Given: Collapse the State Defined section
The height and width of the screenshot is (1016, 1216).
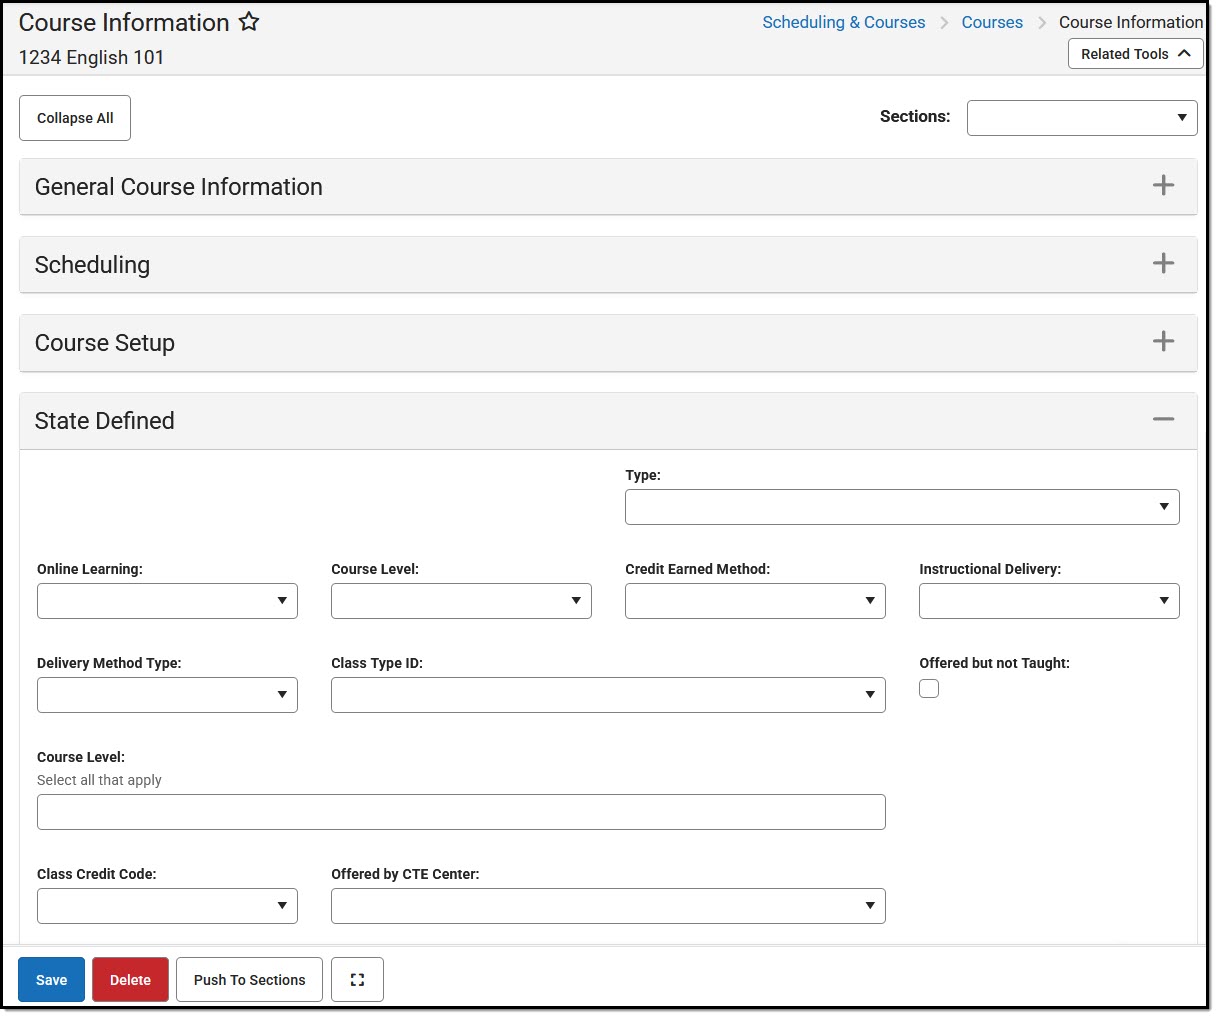Looking at the screenshot, I should [x=1163, y=419].
